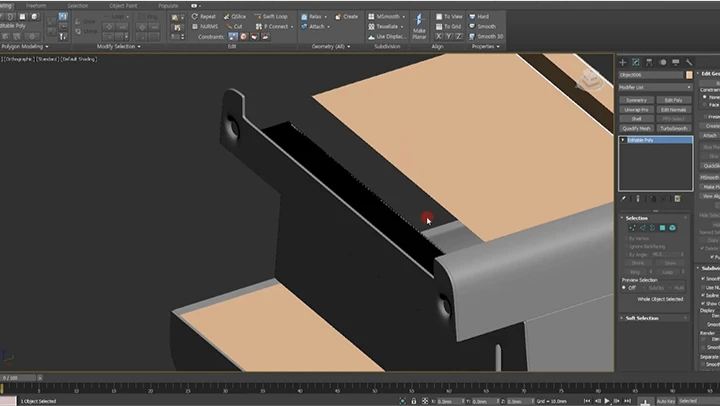The image size is (720, 406).
Task: Open the Modifier List dropdown
Action: coord(655,87)
